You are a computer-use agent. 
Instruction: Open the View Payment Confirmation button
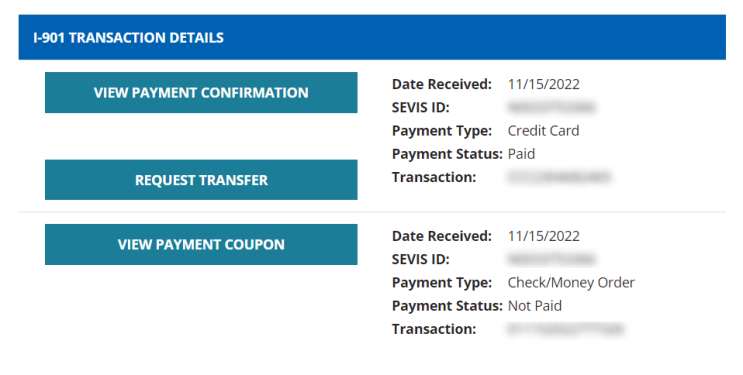tap(201, 92)
